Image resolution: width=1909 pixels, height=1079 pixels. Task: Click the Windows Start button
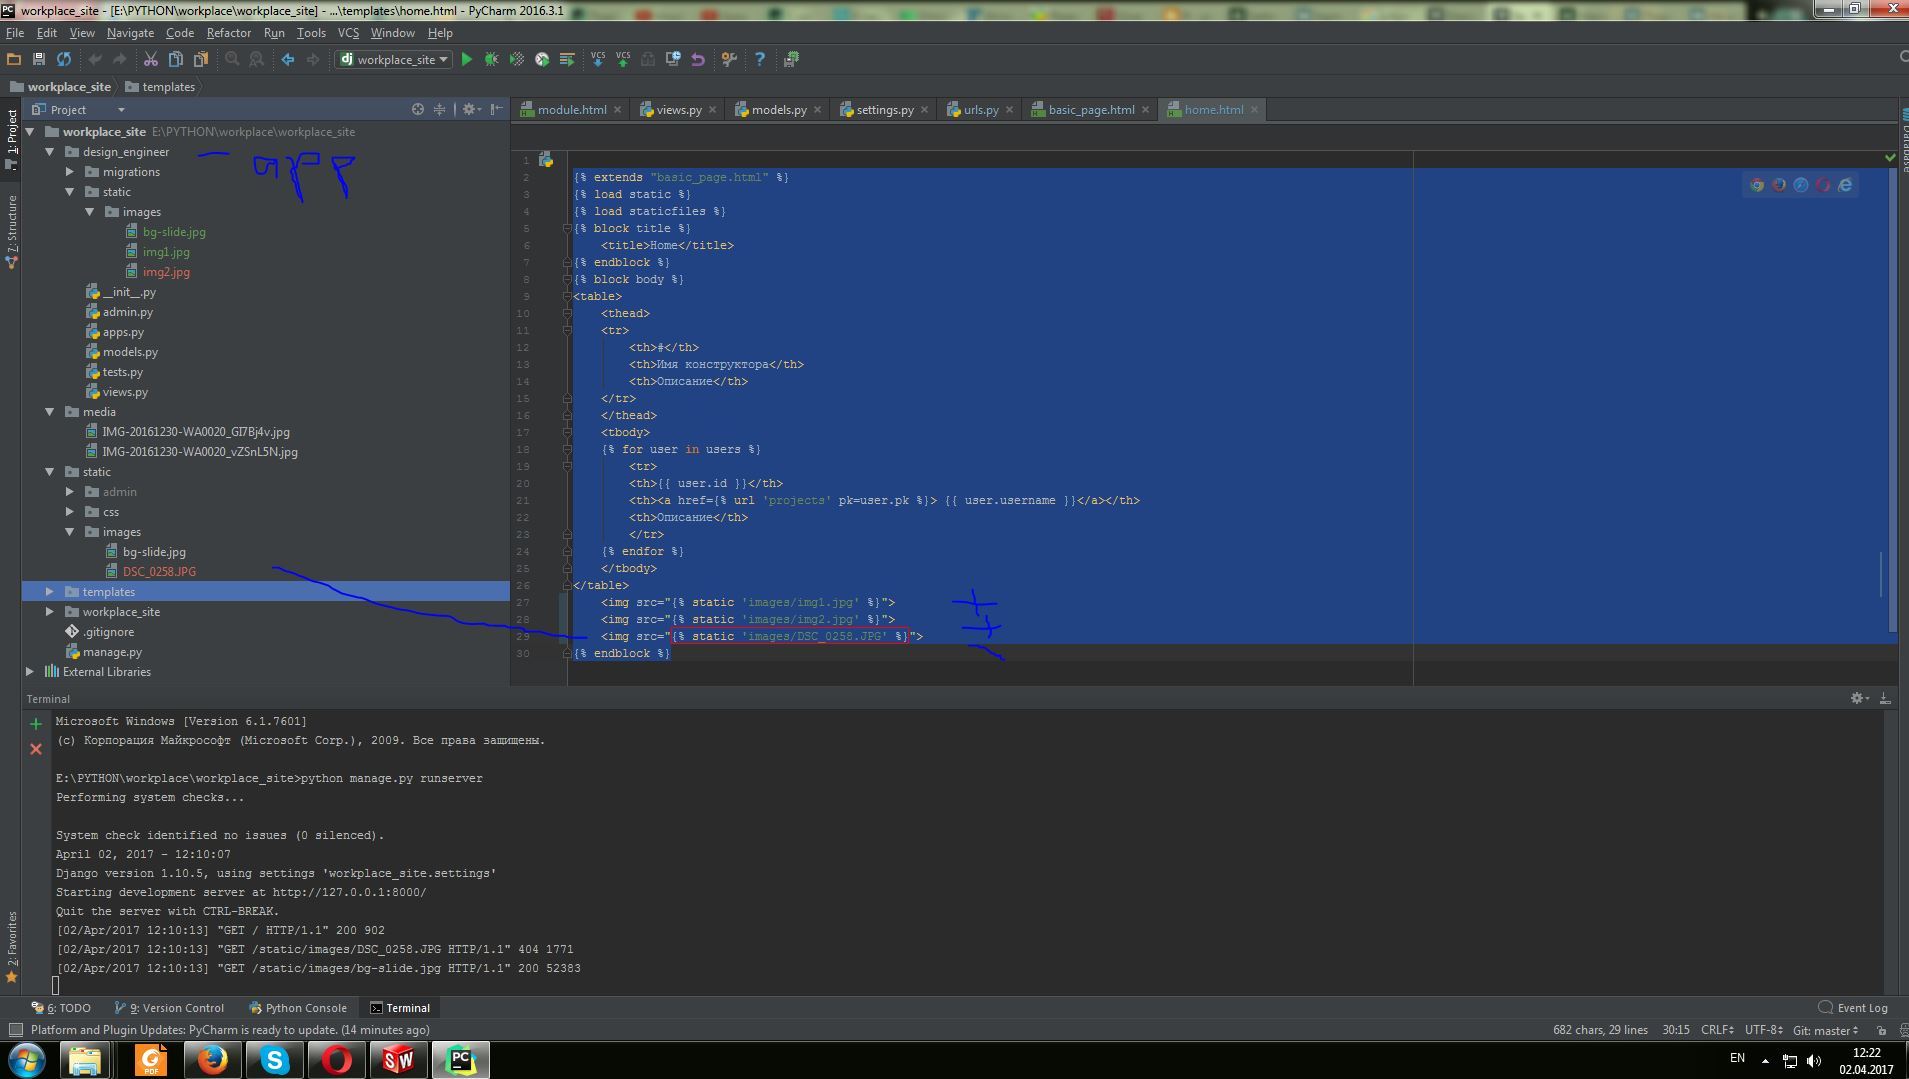pos(27,1060)
